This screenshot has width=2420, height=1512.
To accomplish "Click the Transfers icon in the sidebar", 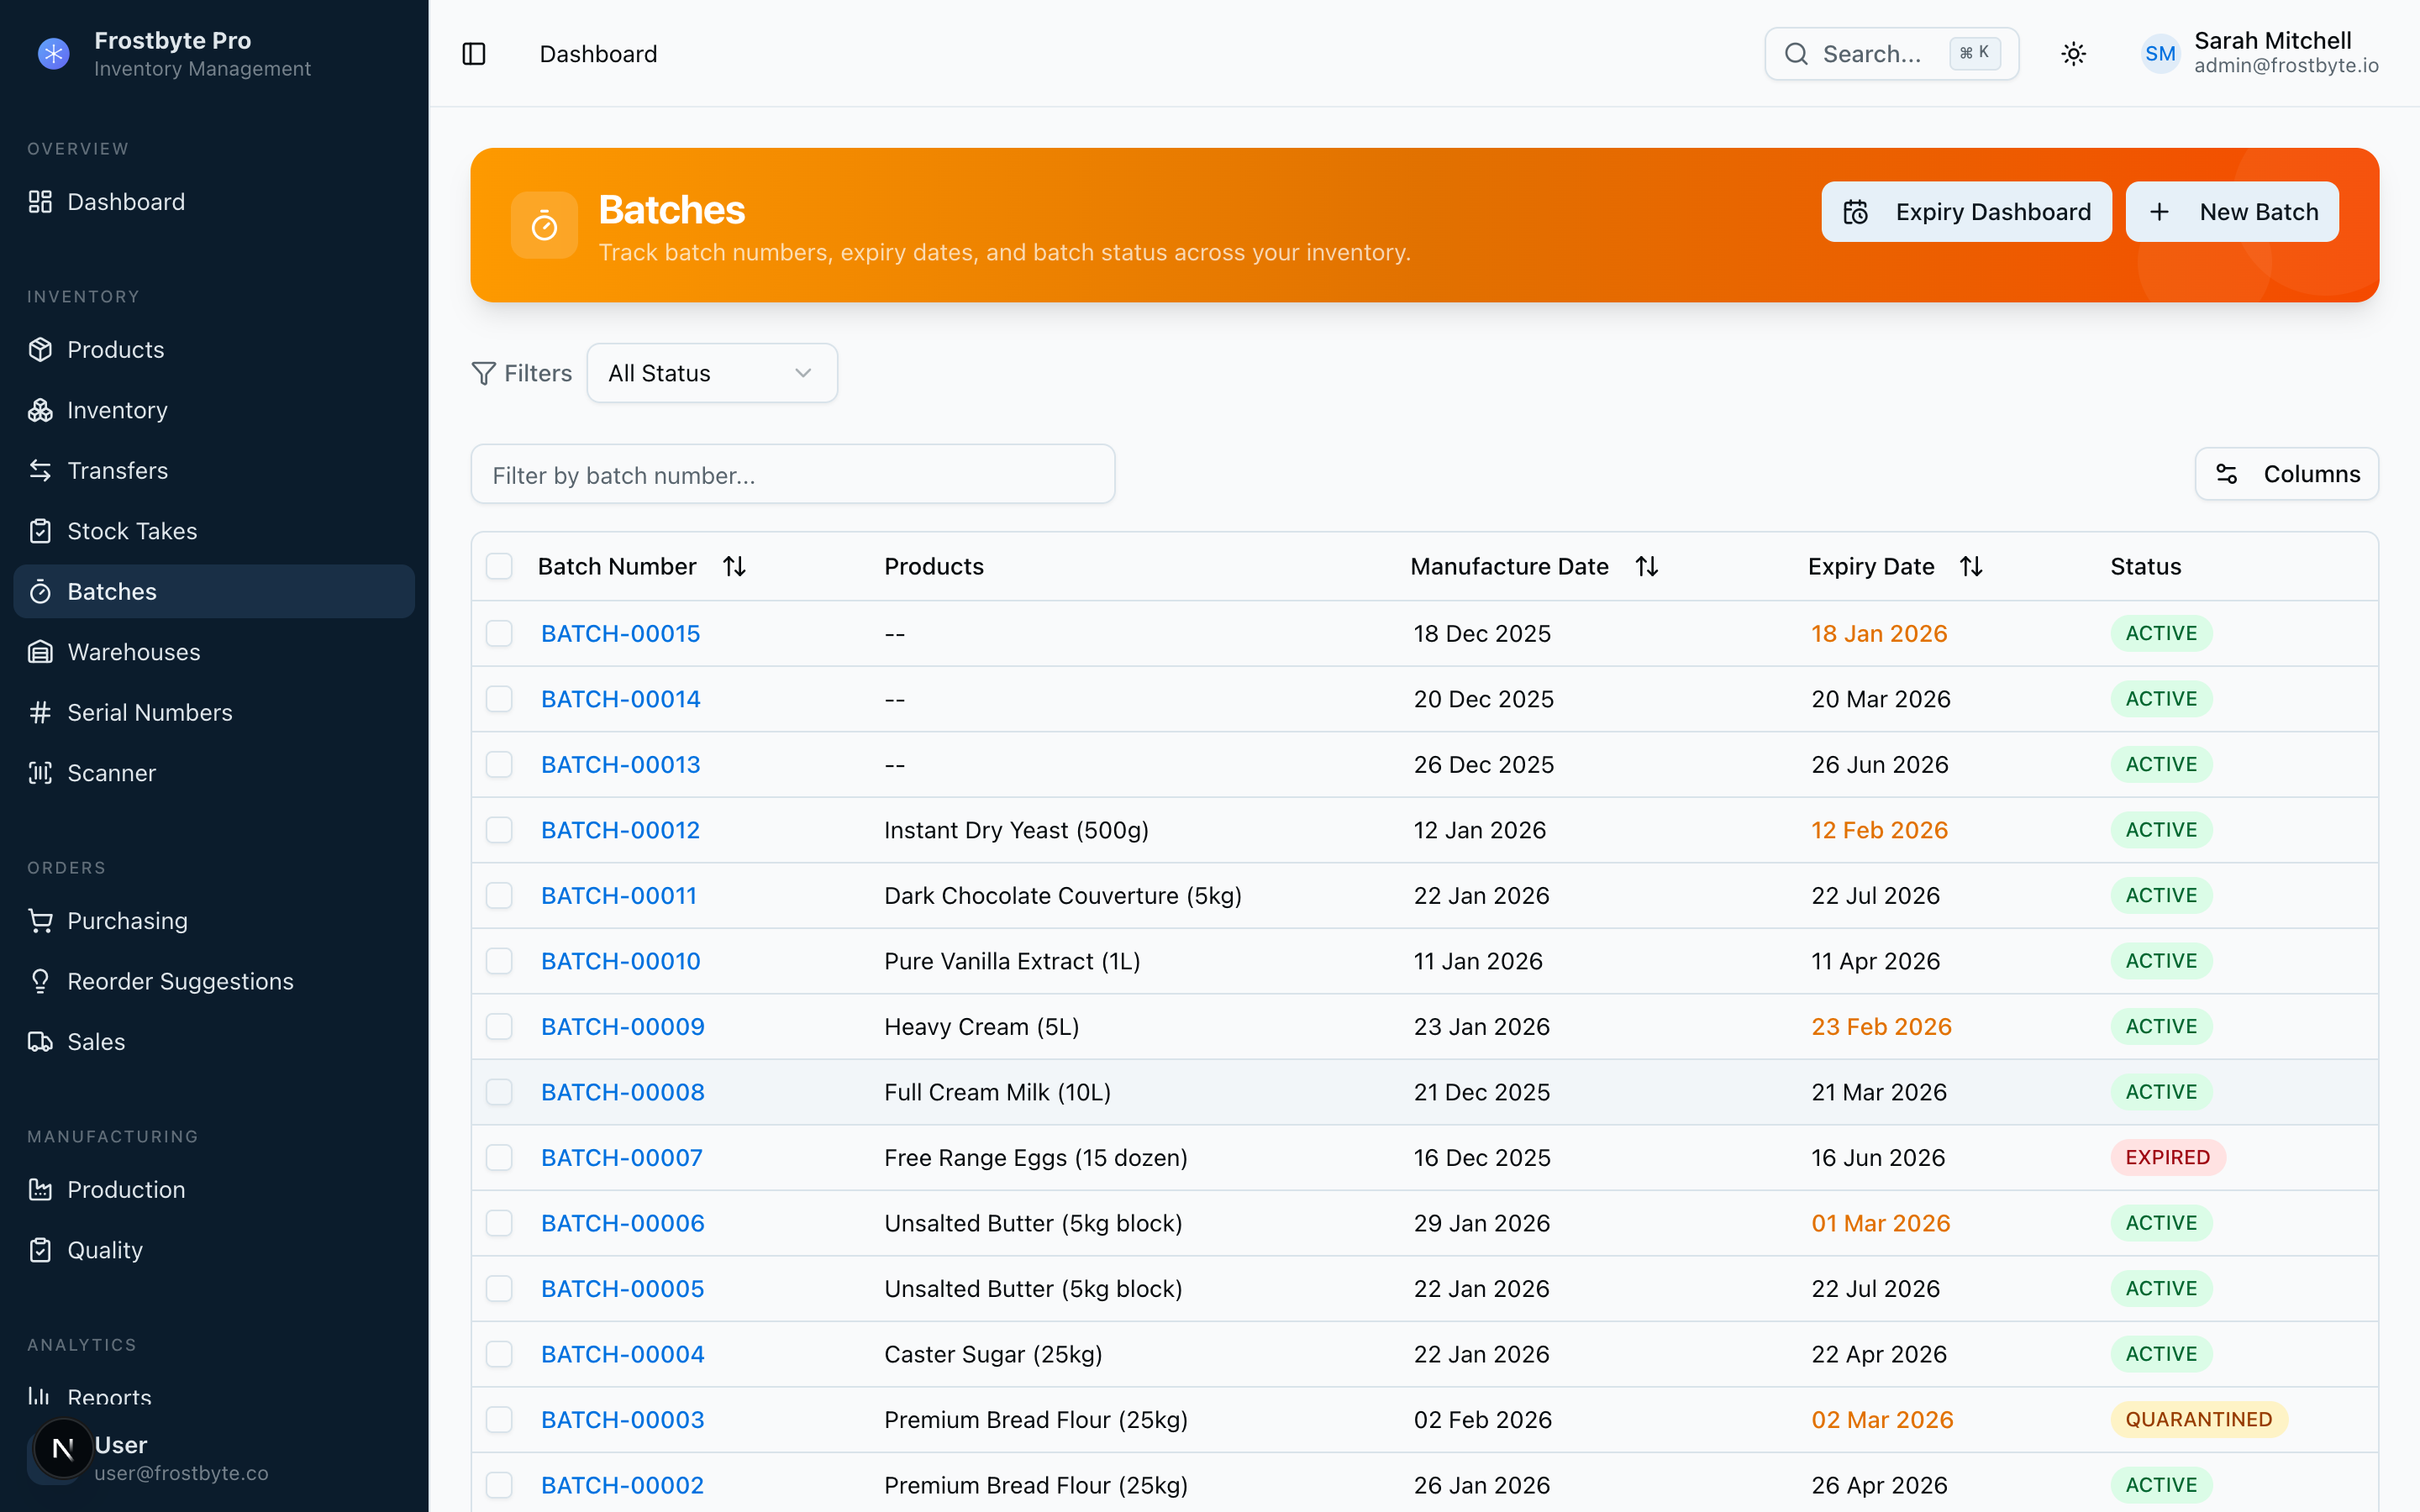I will (x=40, y=470).
